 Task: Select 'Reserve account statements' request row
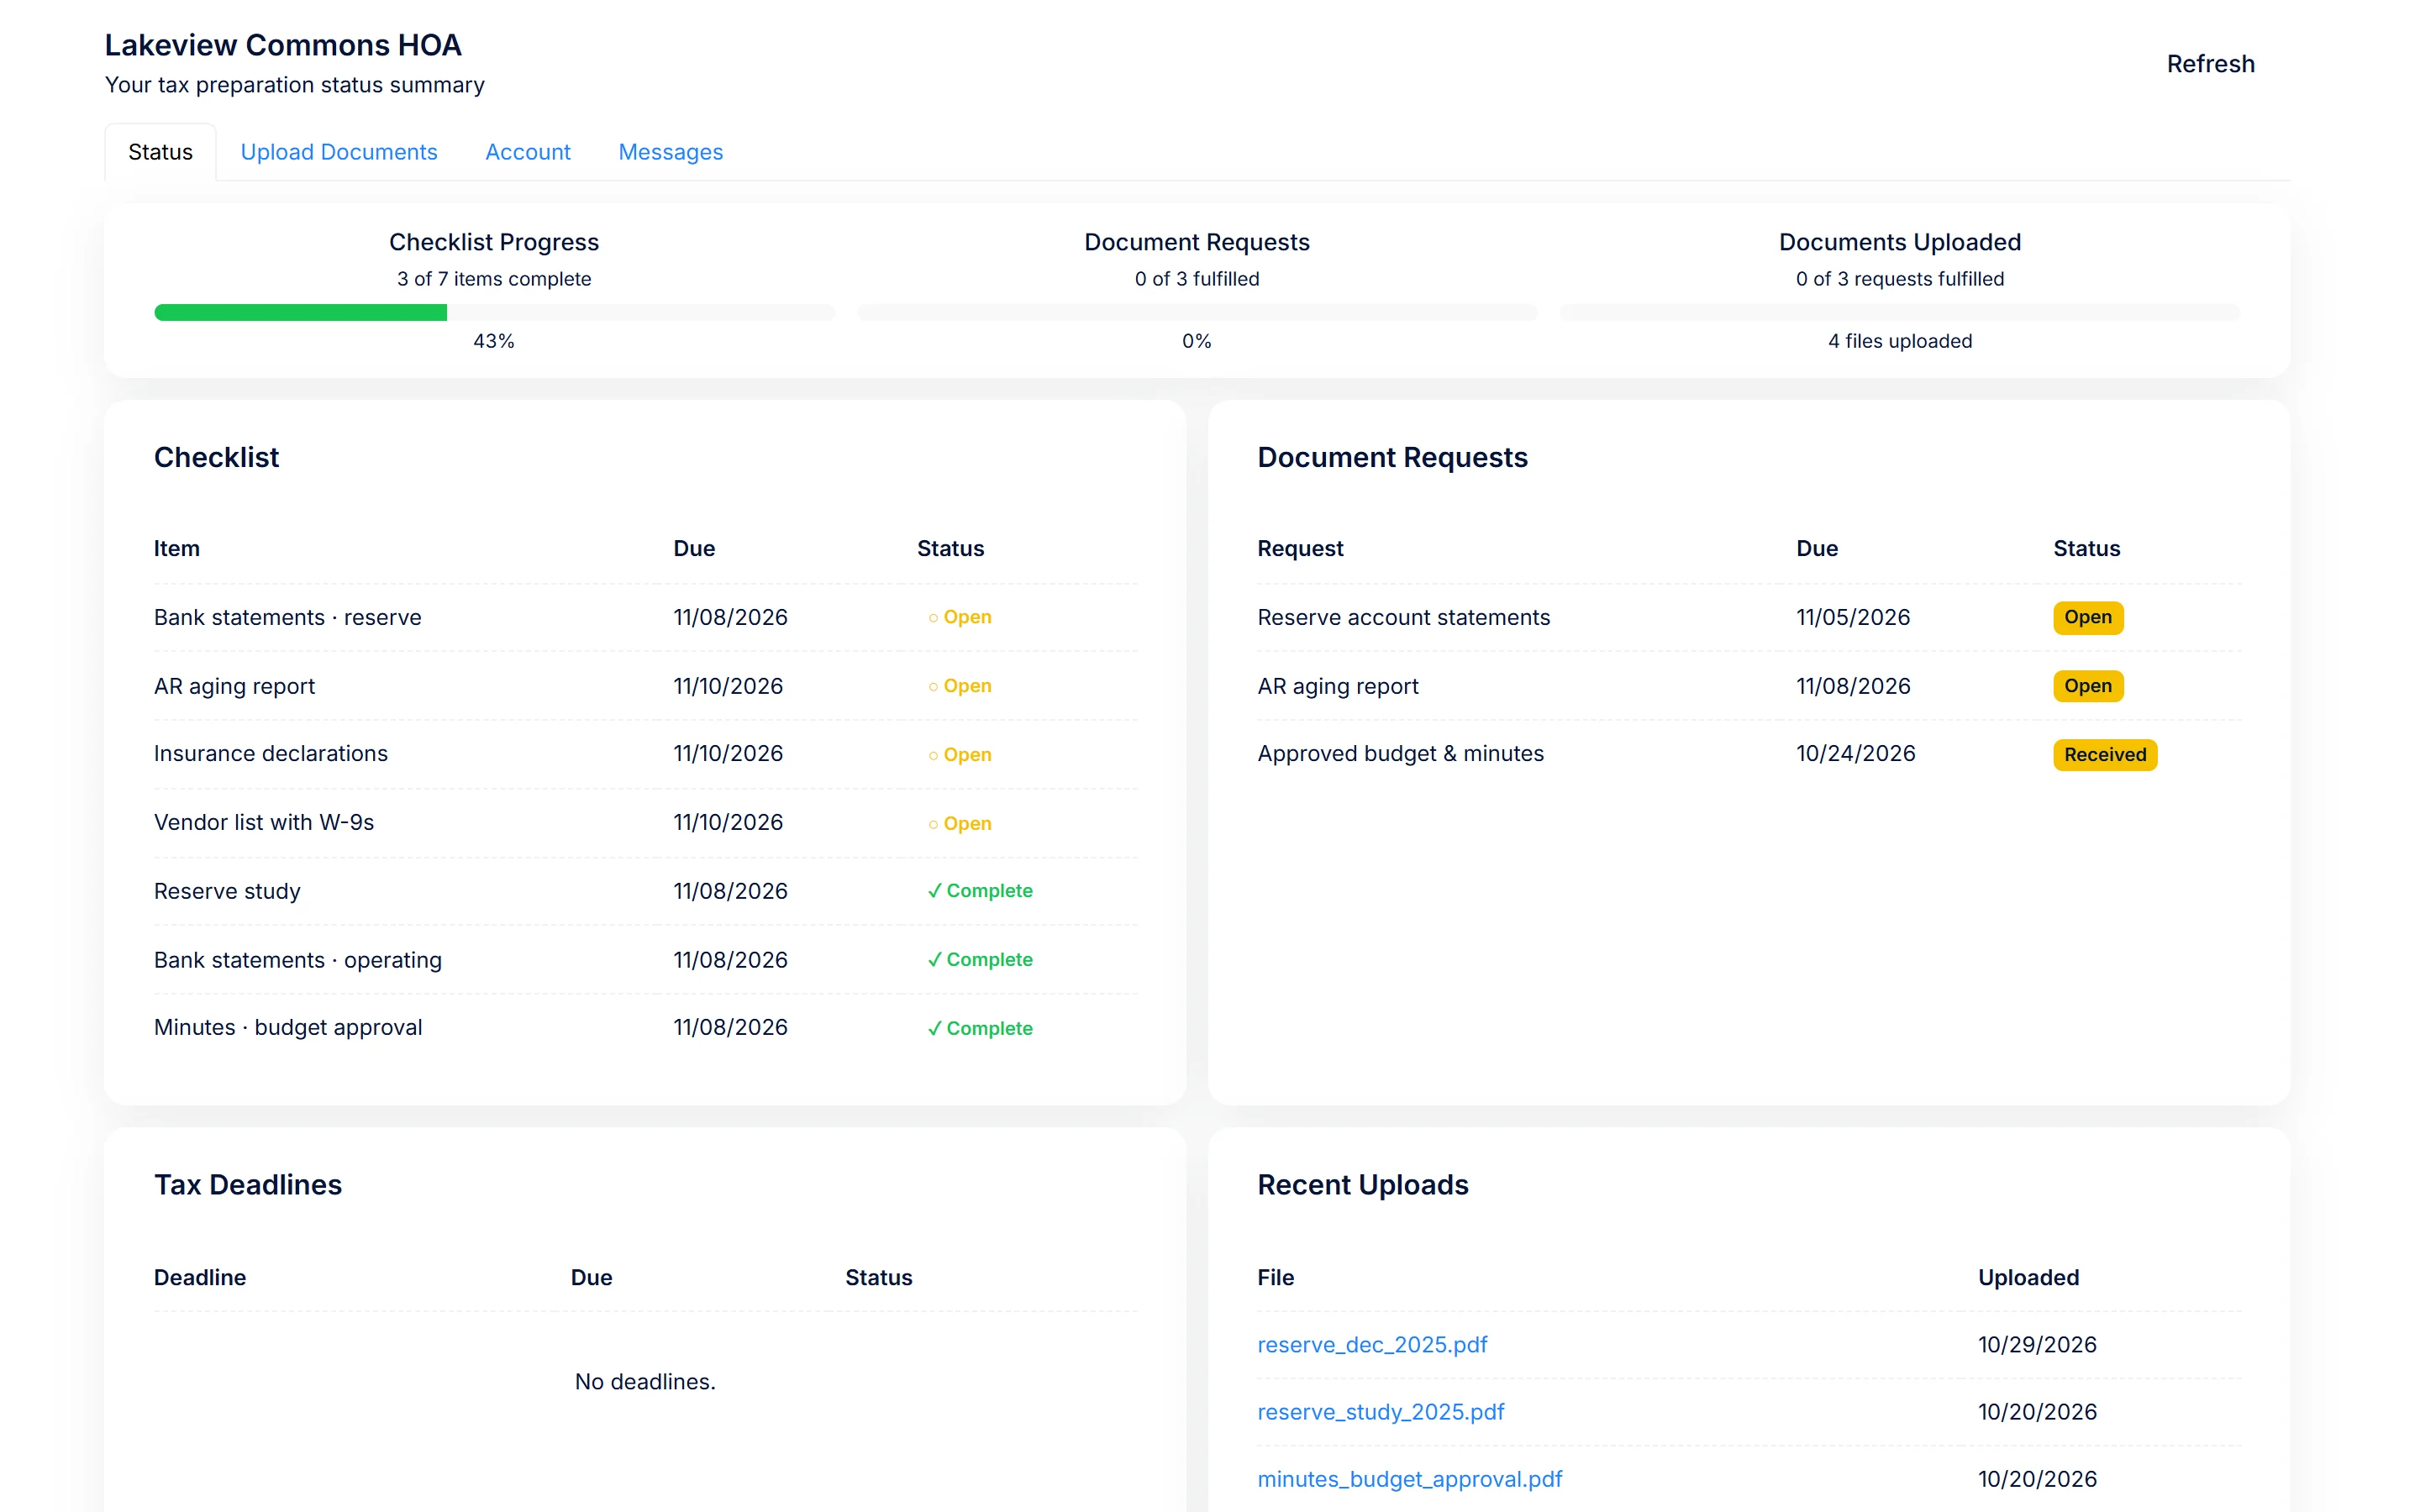tap(1749, 617)
